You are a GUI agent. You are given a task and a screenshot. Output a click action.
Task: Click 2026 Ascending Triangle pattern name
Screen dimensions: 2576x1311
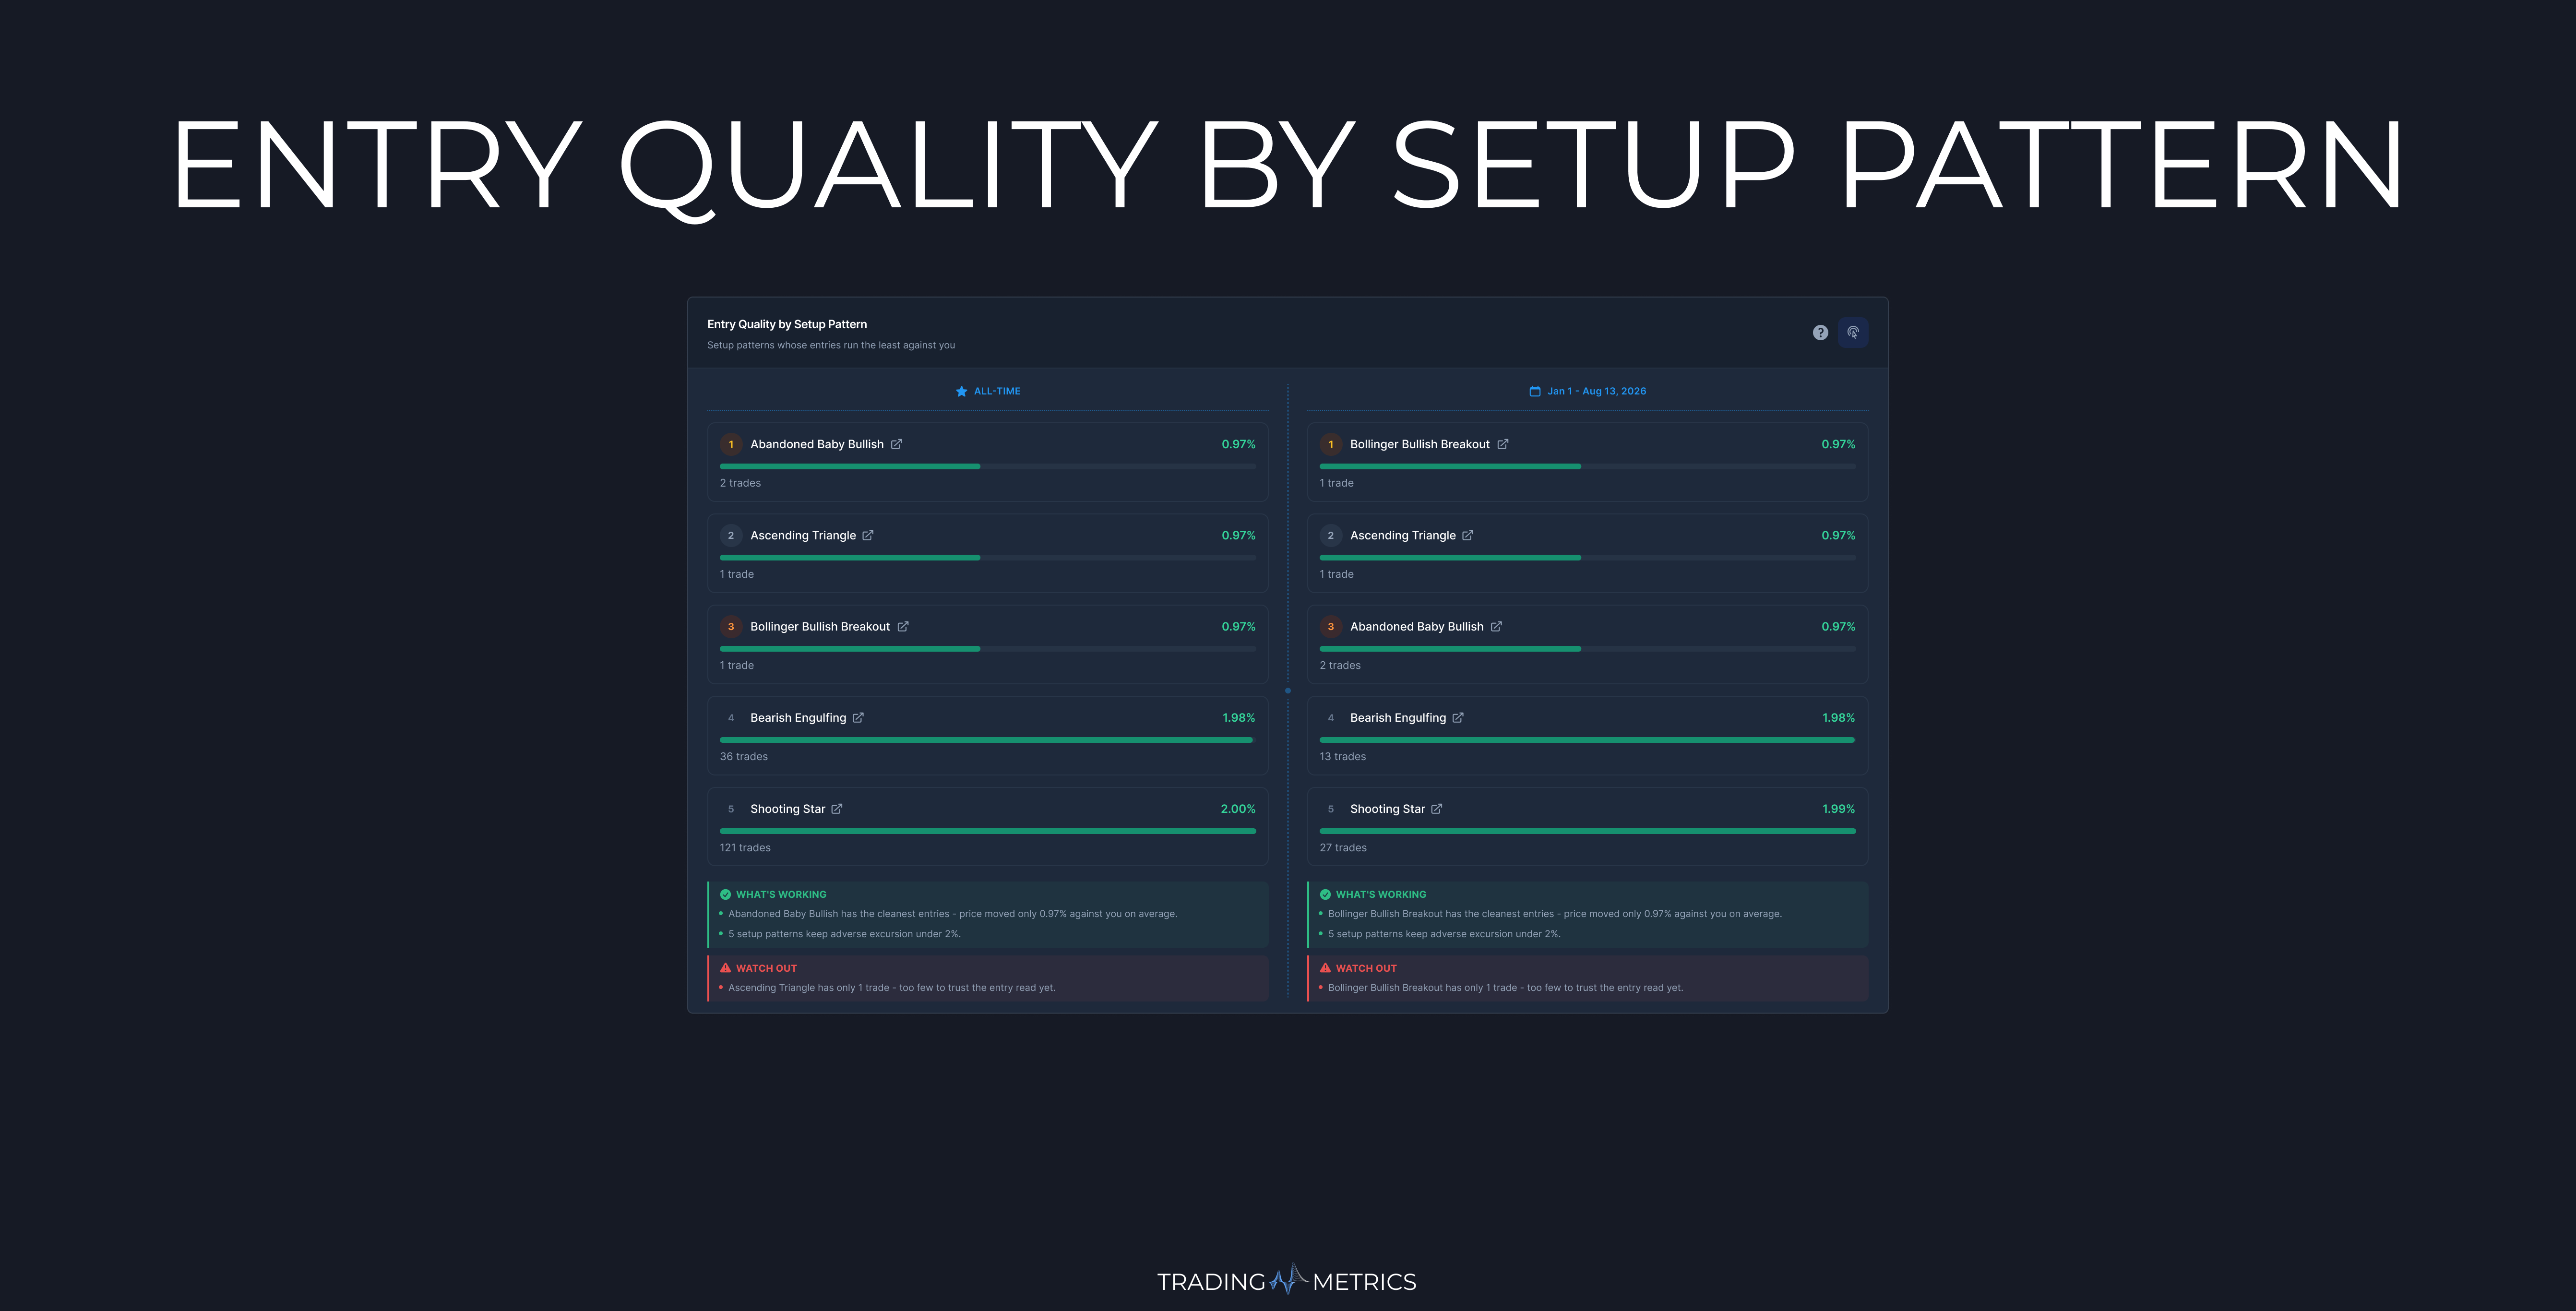[1403, 535]
